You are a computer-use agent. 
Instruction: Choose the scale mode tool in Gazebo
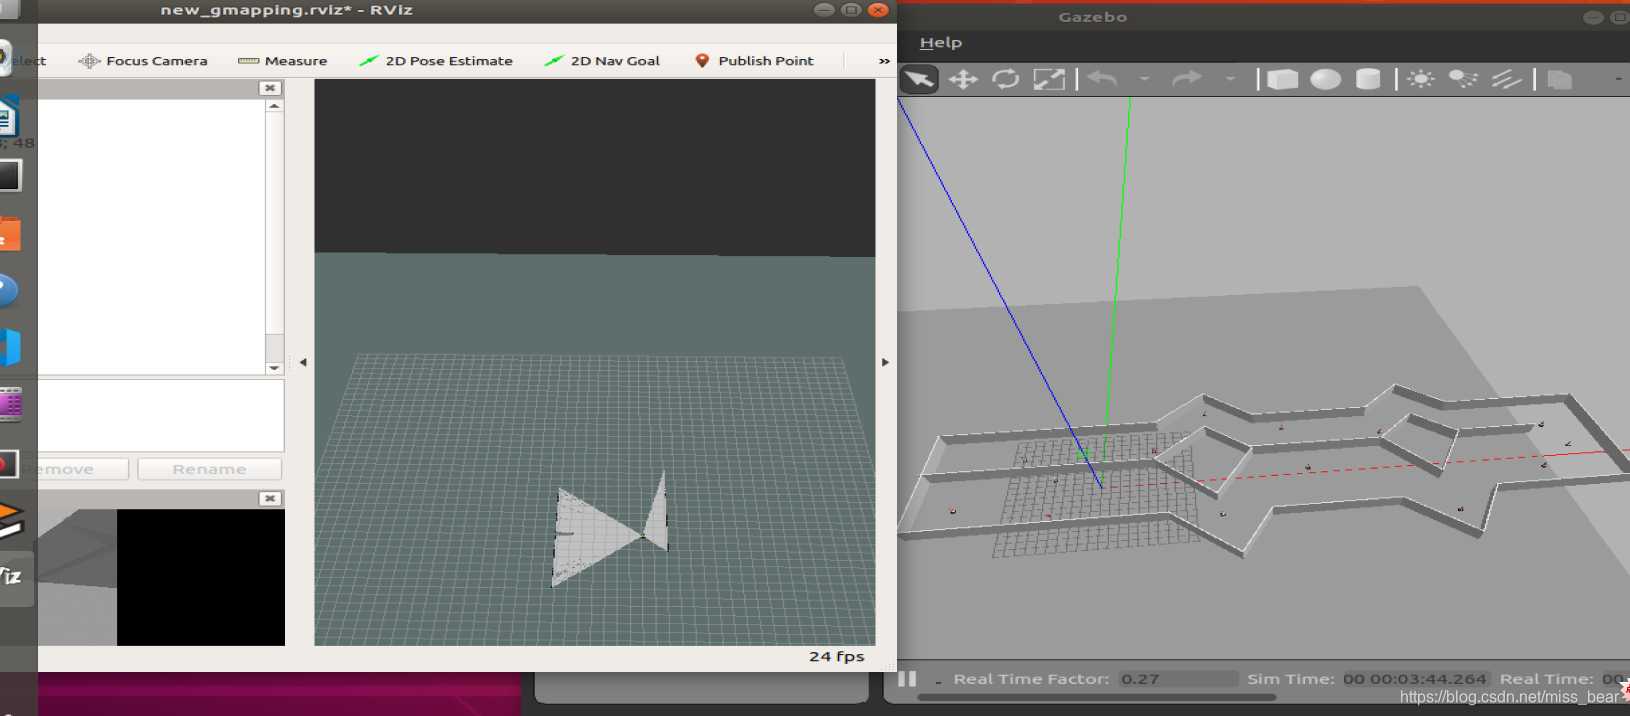coord(1049,79)
